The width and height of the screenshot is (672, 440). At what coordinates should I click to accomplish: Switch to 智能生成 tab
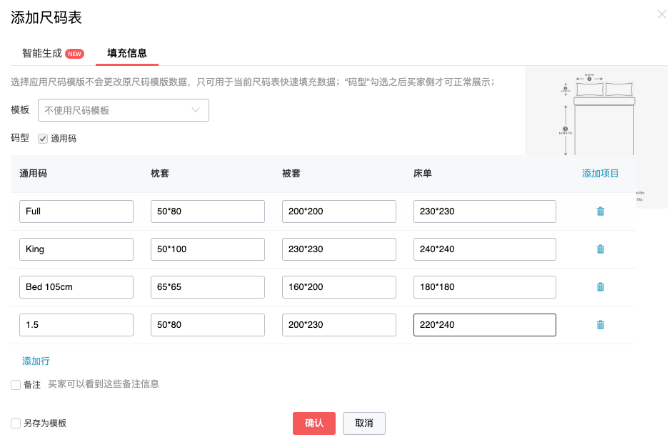coord(41,53)
